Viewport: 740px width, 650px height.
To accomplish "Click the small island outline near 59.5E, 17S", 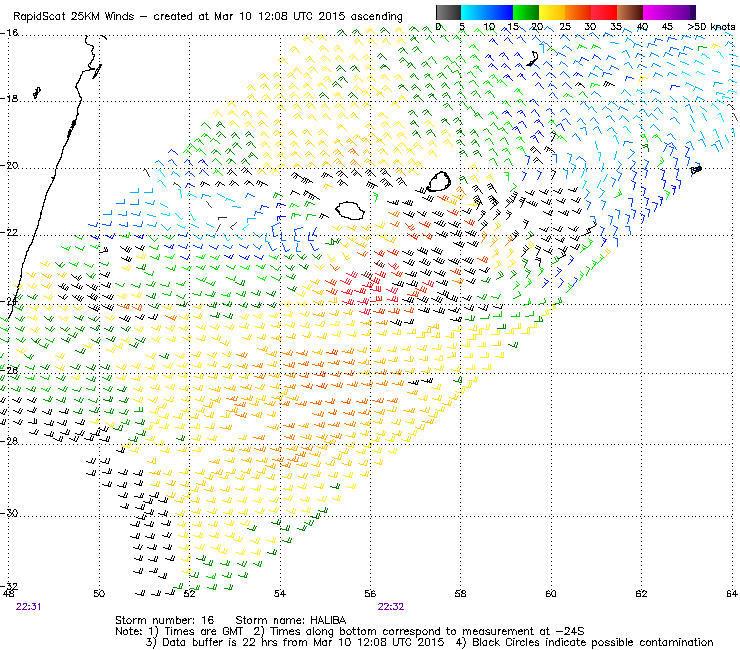I will pyautogui.click(x=533, y=59).
